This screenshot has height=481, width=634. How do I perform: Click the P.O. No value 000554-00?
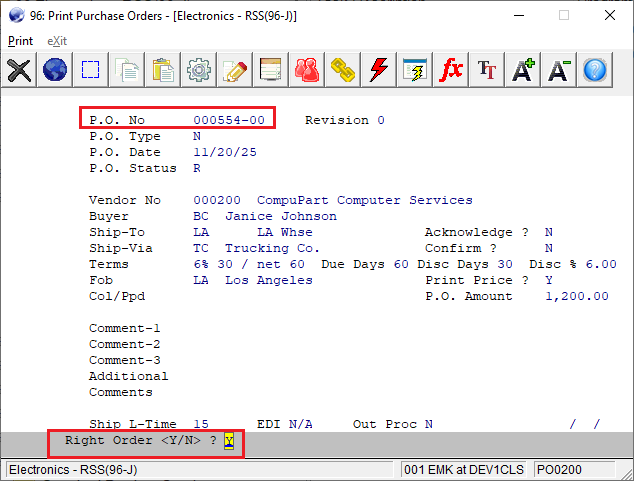[229, 120]
